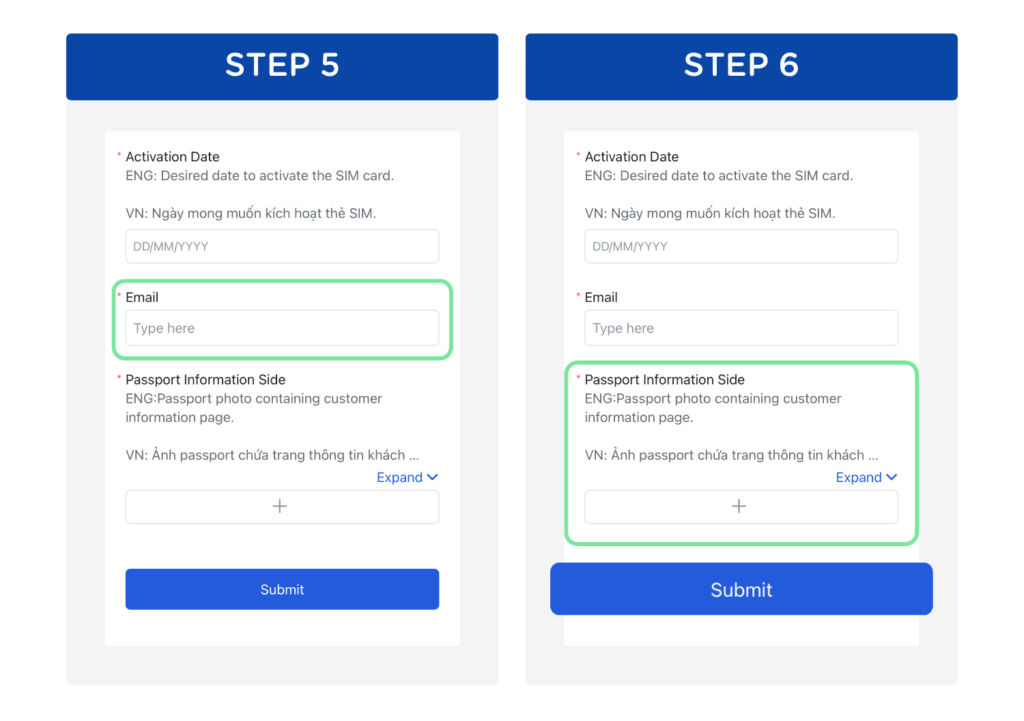Expand passport description in Step 6 form

(x=866, y=478)
